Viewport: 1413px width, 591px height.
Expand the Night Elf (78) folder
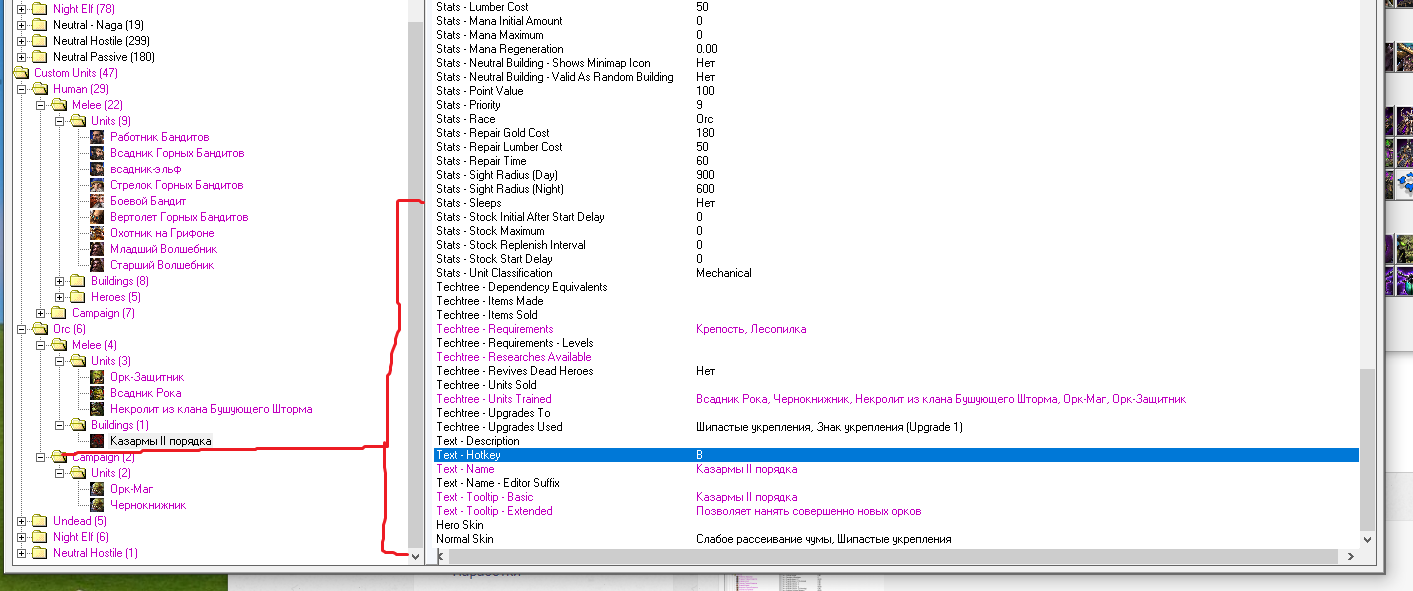coord(22,9)
